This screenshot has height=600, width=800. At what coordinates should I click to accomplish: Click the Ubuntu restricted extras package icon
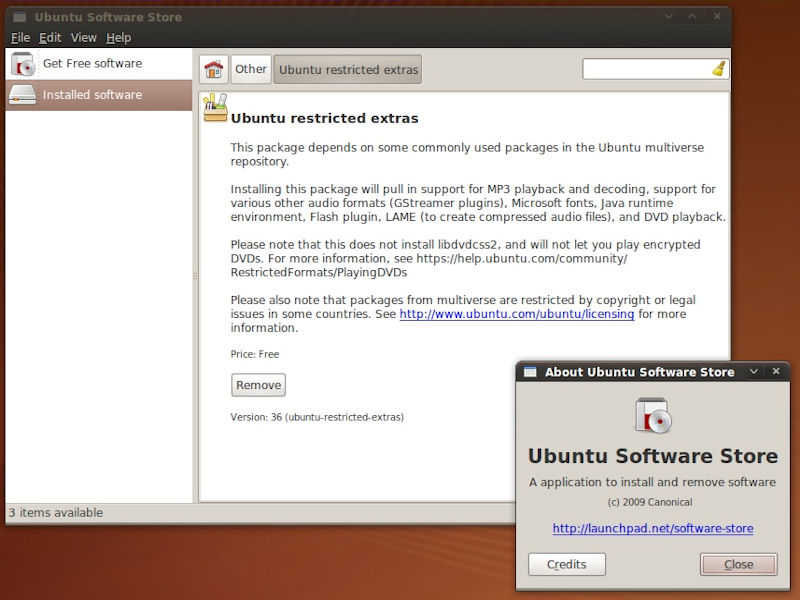(x=216, y=108)
